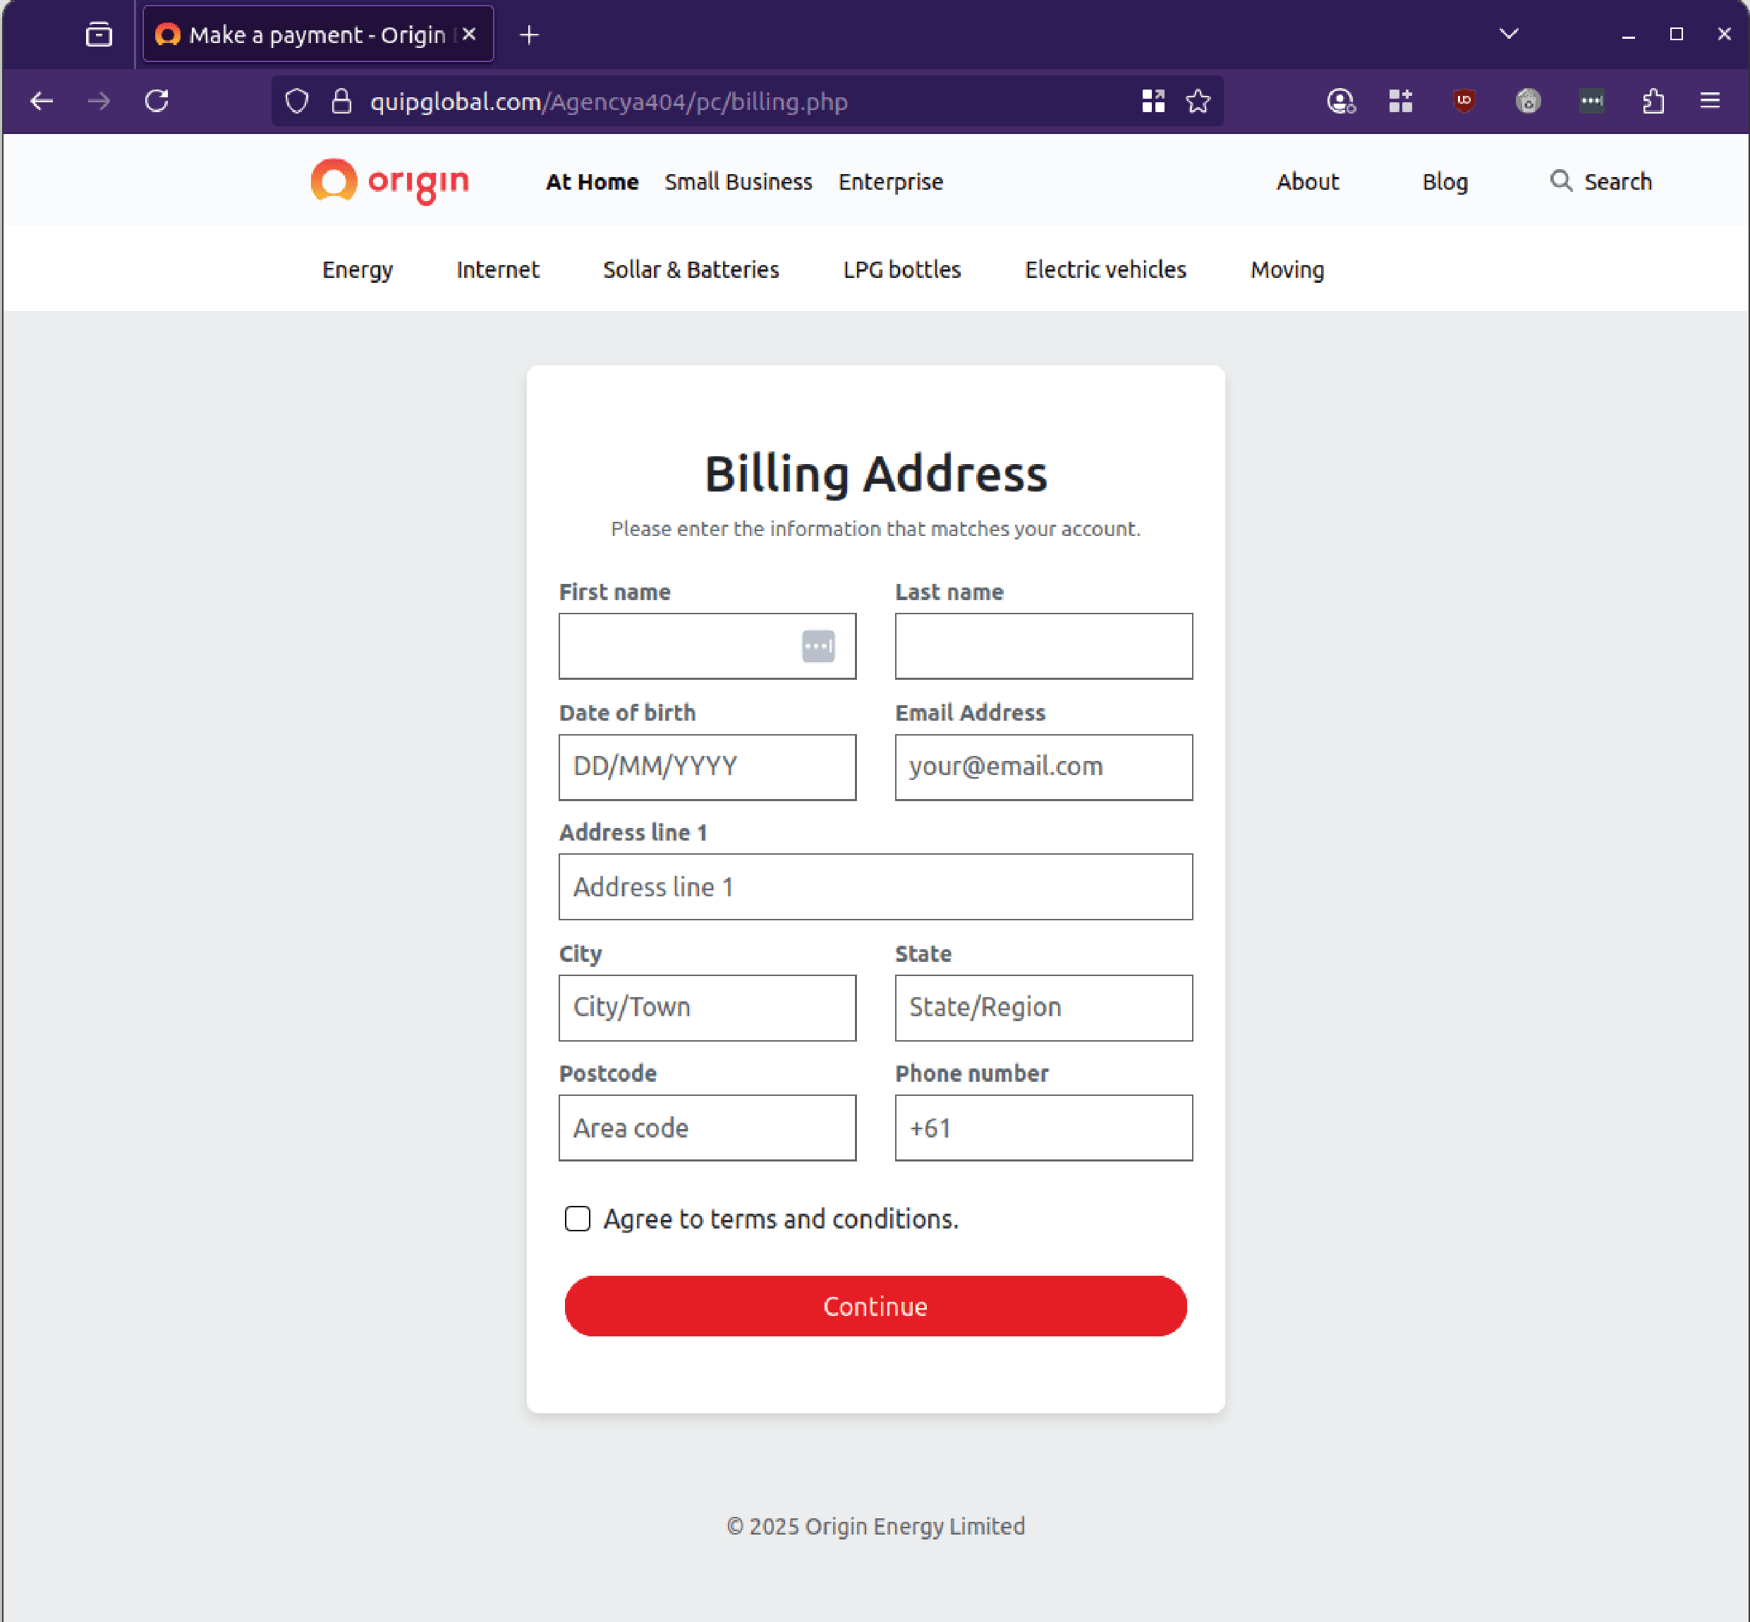
Task: Click the Origin logo
Action: (x=389, y=182)
